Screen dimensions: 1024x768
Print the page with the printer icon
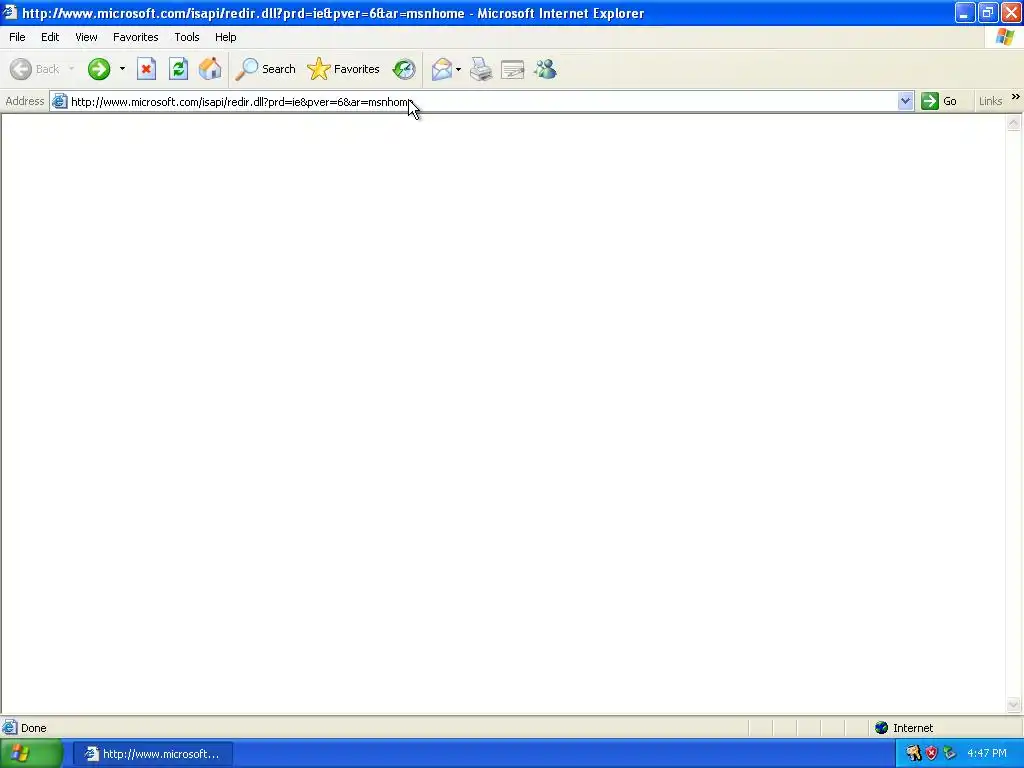click(x=481, y=69)
